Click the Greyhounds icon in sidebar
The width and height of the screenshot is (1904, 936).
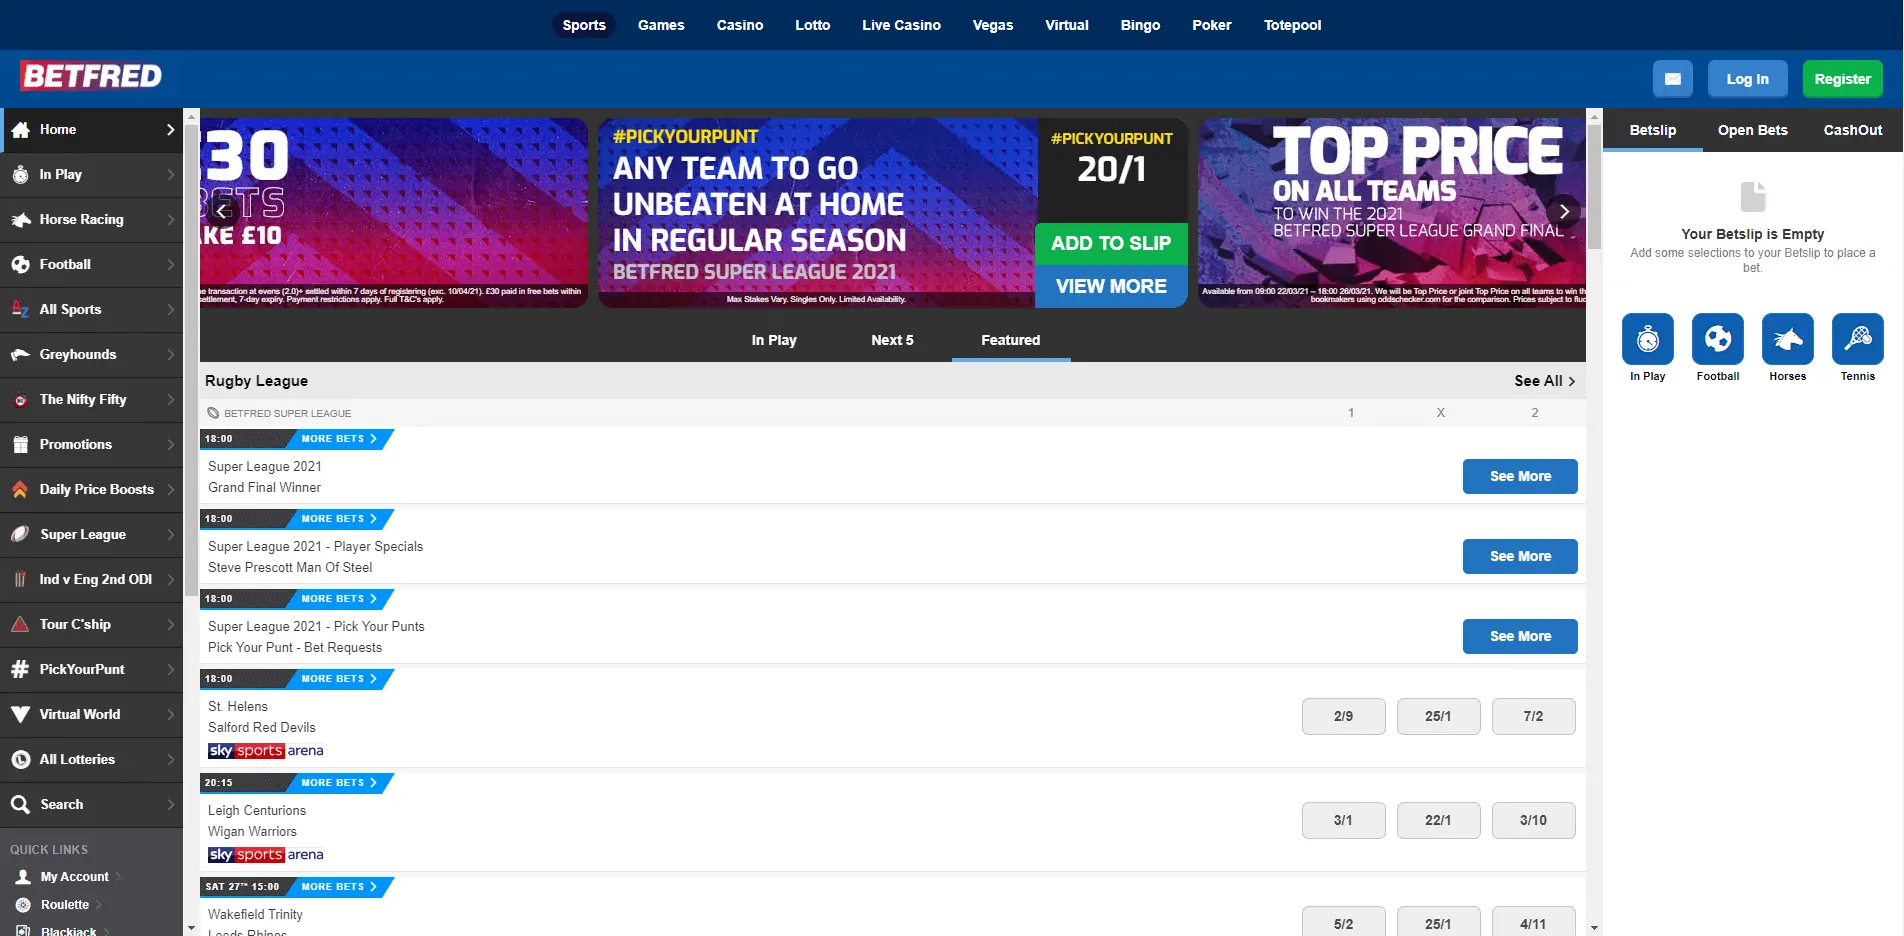(20, 354)
